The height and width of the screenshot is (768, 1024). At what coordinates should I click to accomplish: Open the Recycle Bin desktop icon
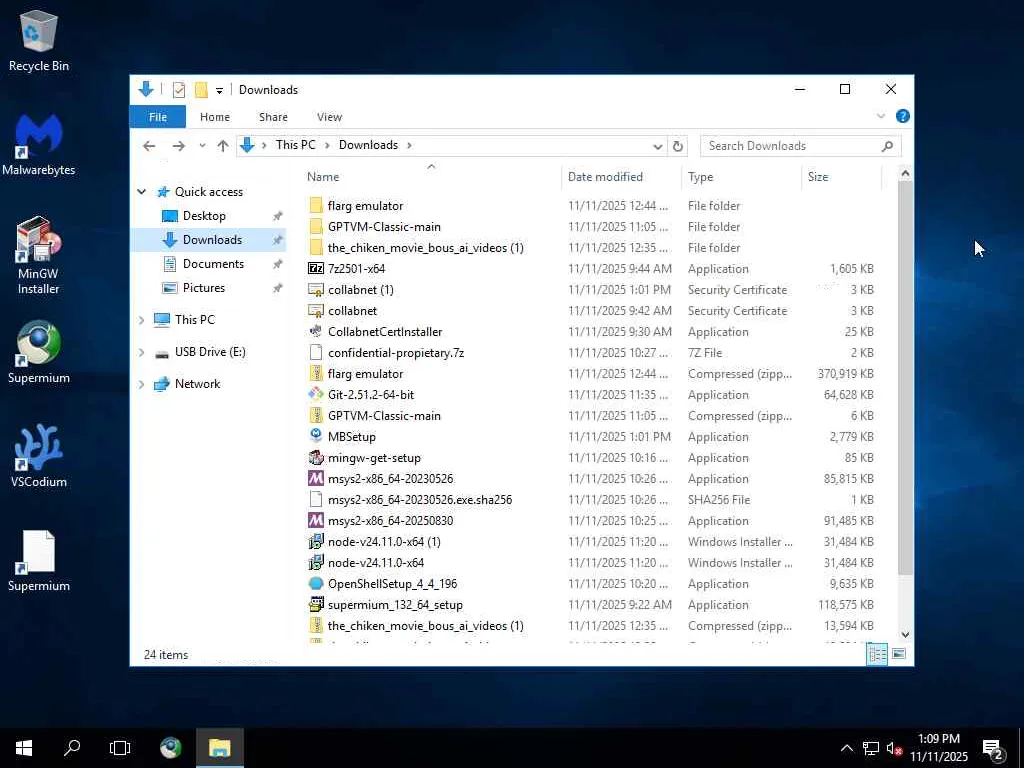(39, 40)
